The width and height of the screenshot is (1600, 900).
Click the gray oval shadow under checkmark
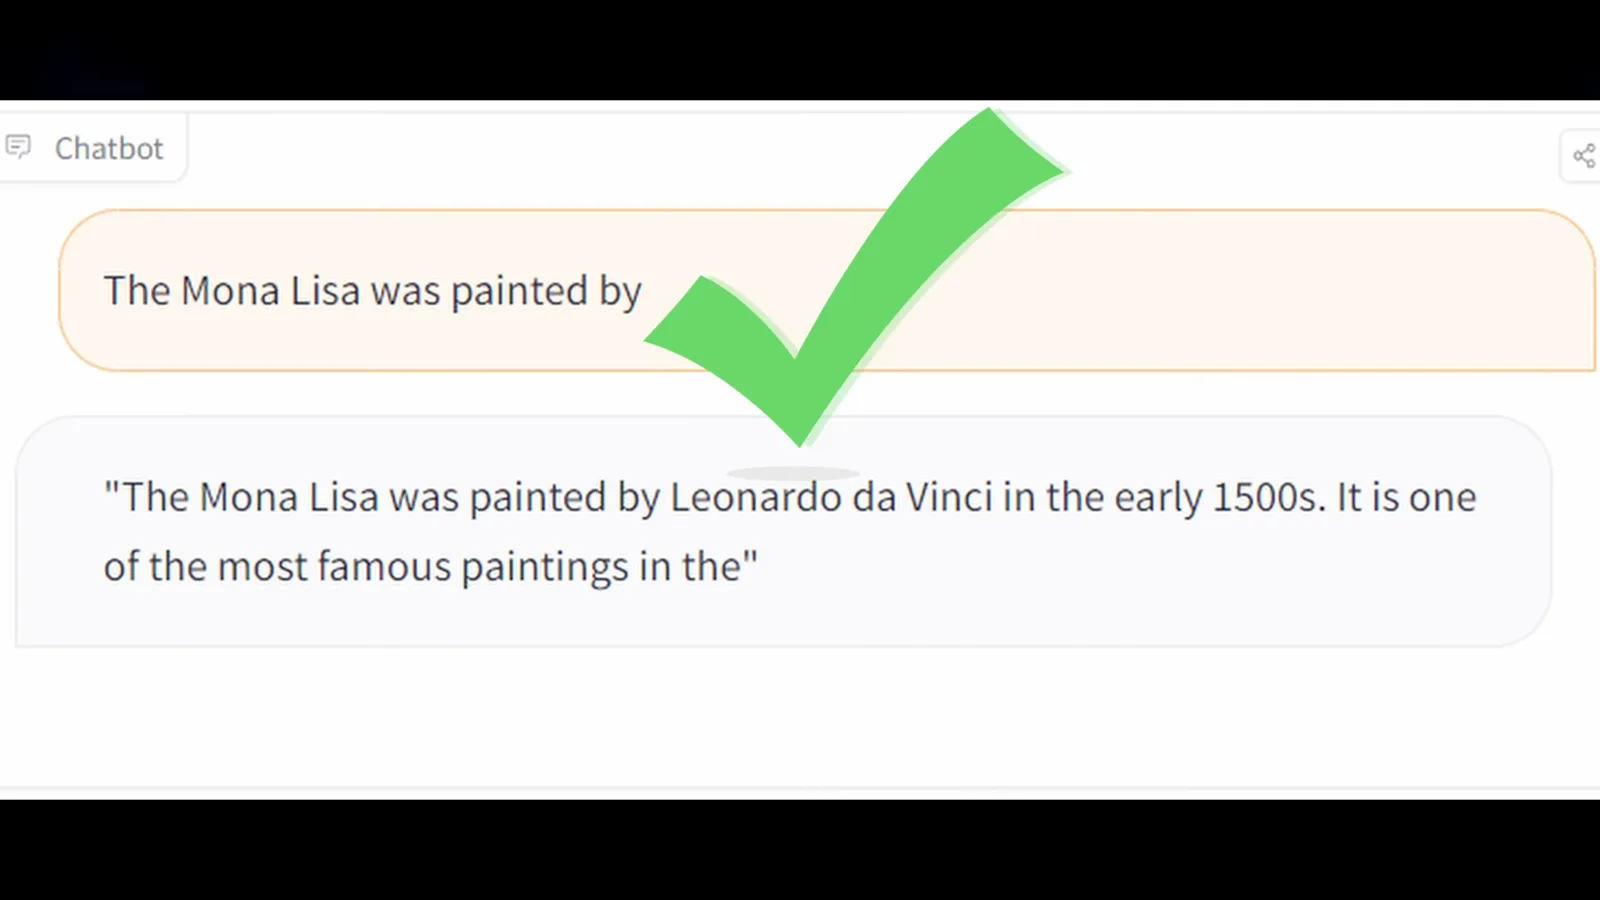click(793, 472)
